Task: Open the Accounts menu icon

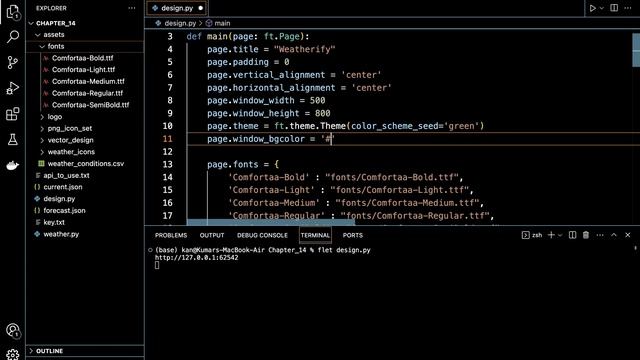Action: (x=13, y=330)
